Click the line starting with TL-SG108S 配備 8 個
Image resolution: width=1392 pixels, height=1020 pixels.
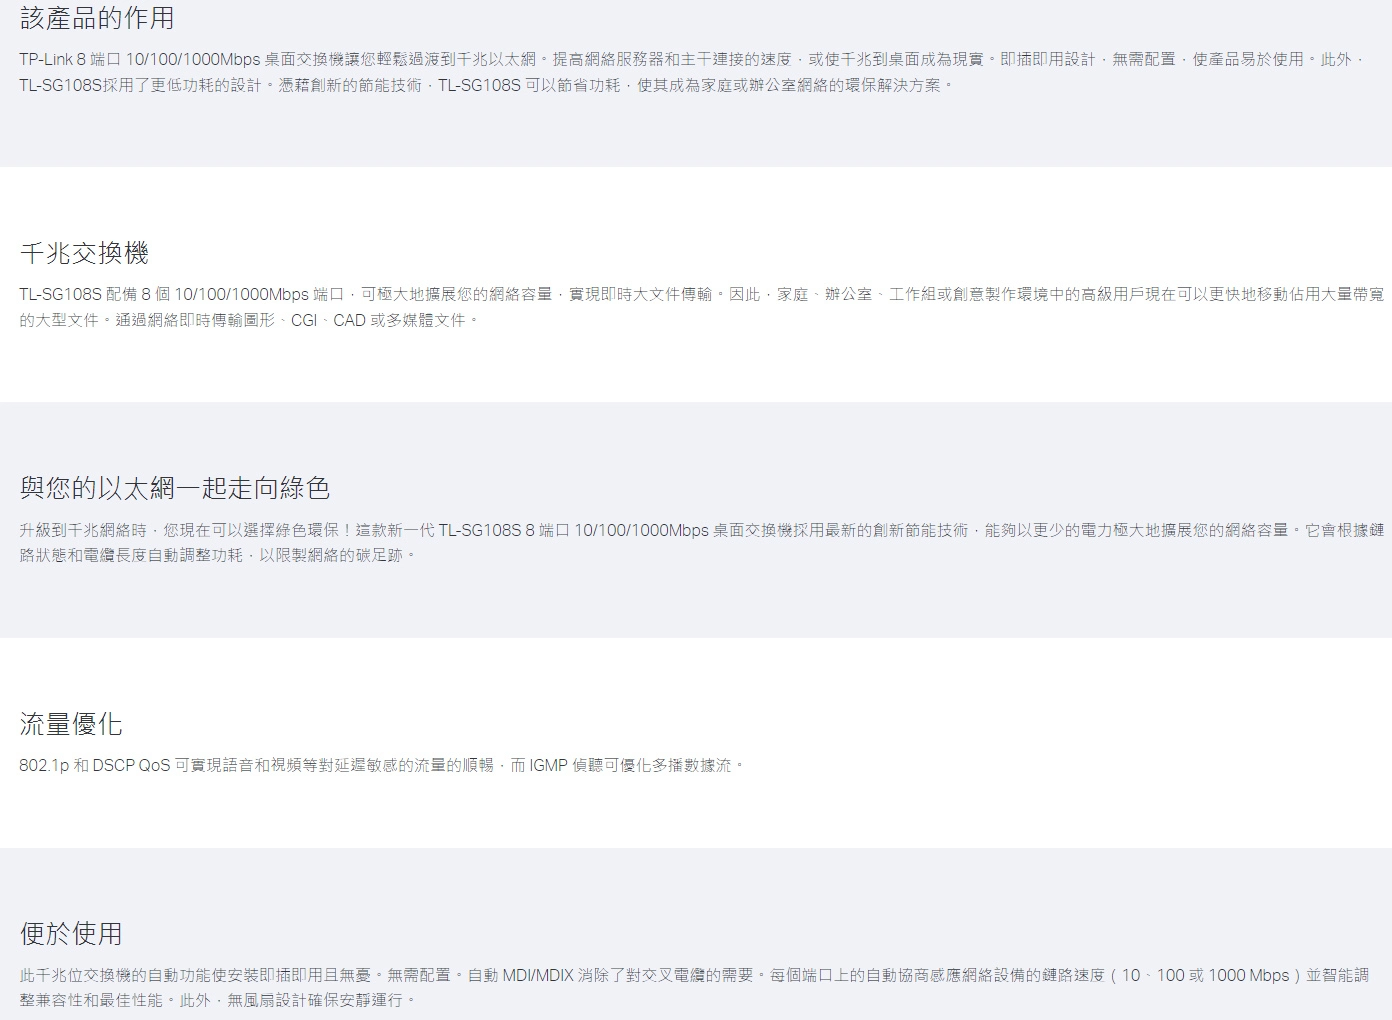700,294
